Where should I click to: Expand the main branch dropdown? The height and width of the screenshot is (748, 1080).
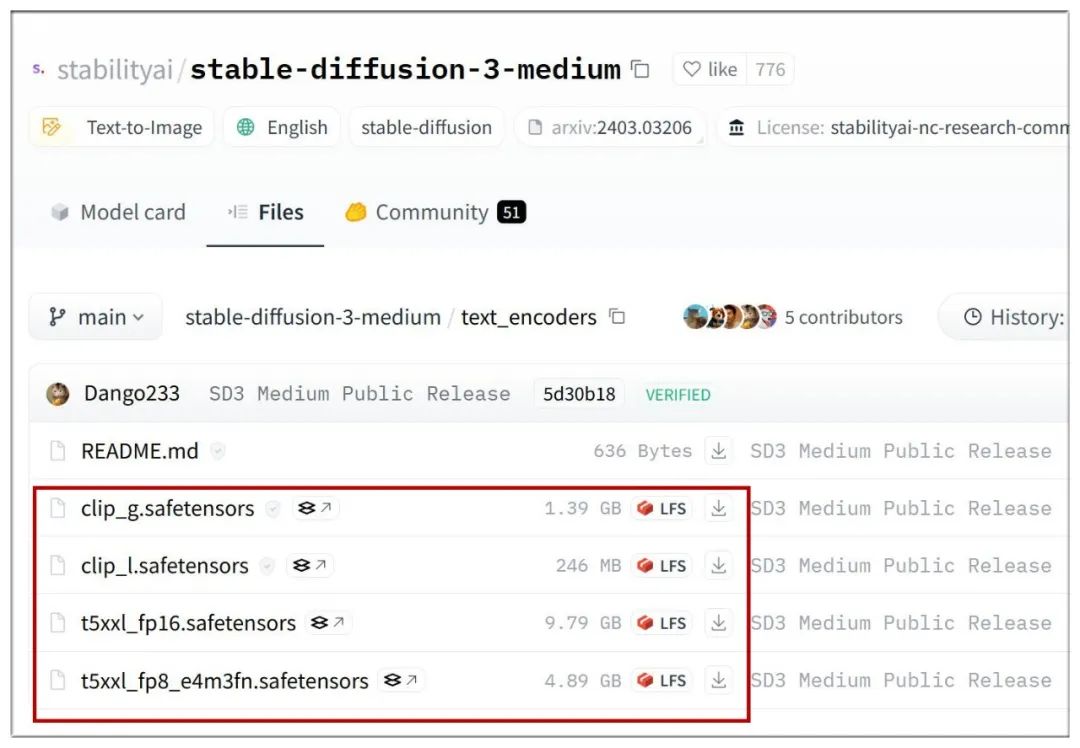point(96,317)
